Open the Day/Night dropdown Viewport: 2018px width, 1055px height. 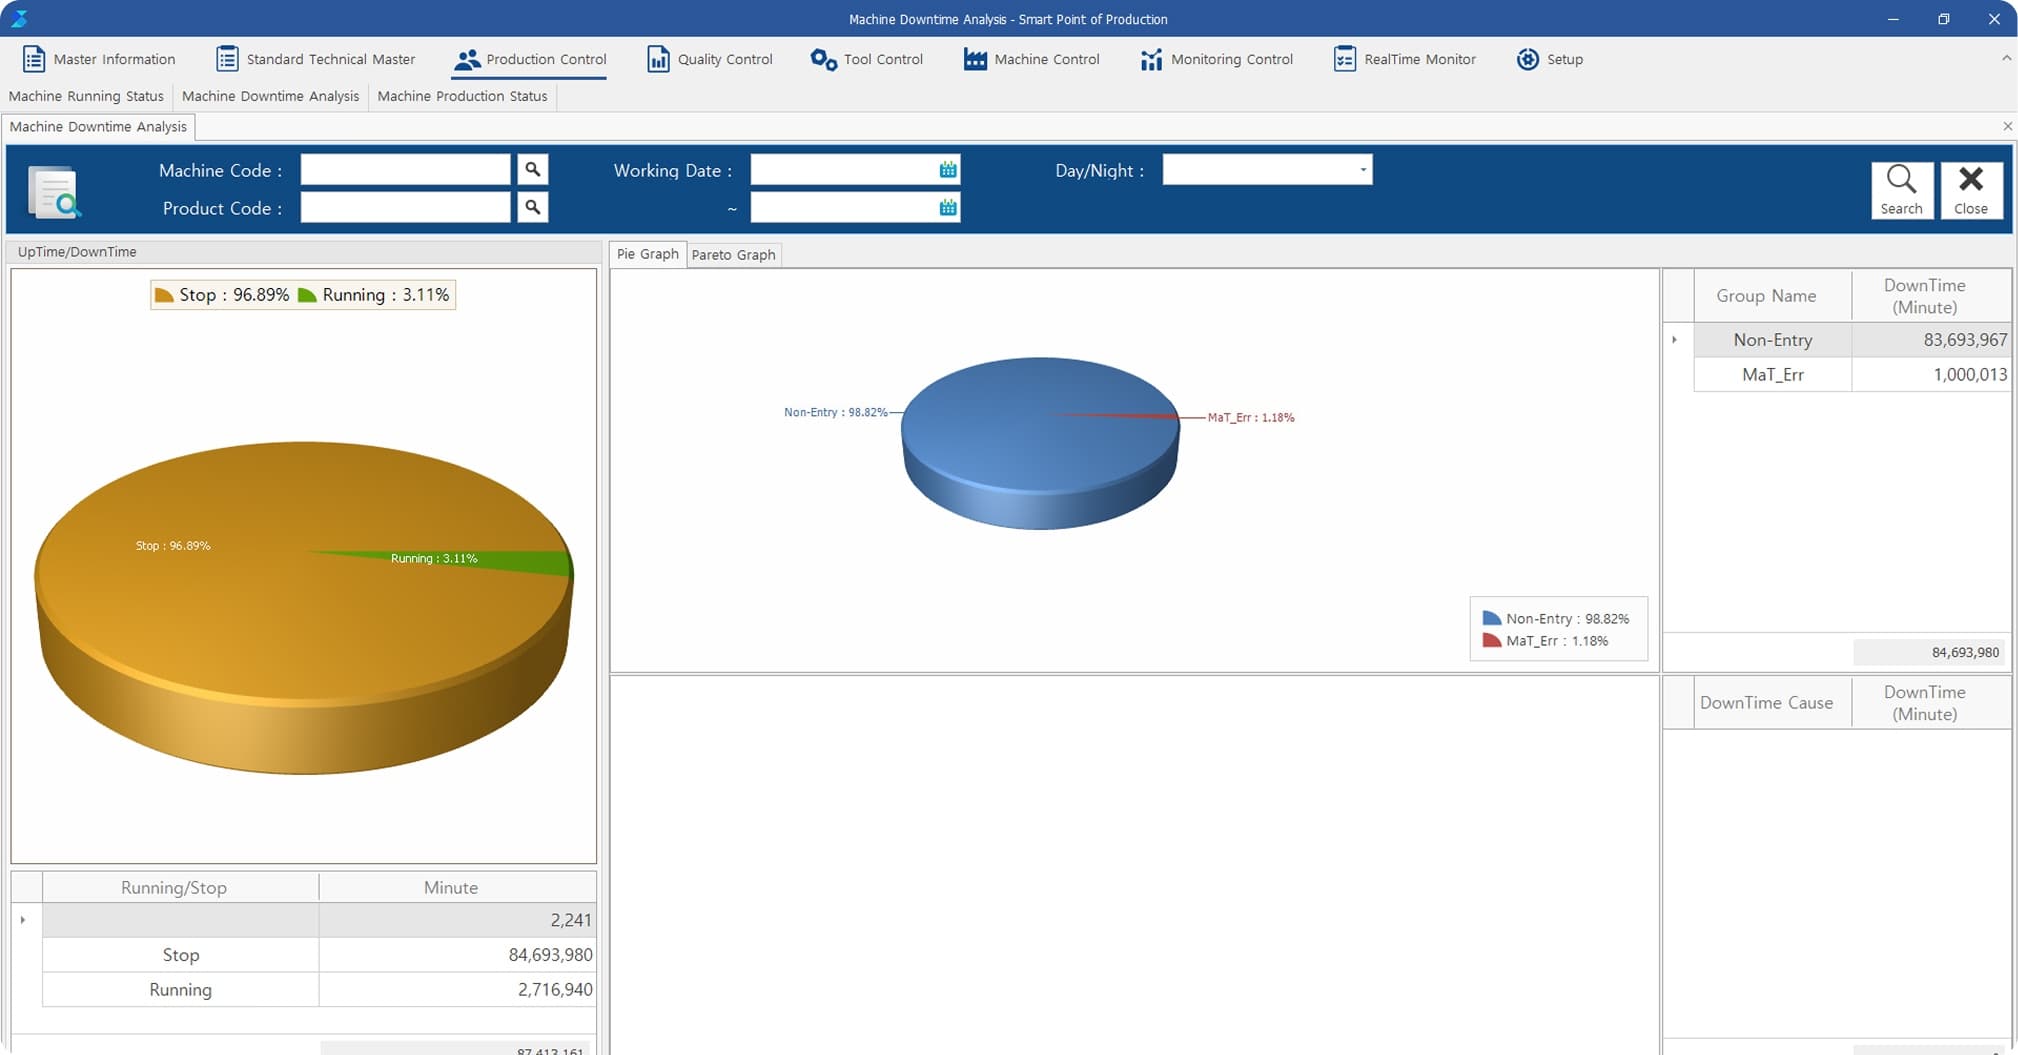(1362, 169)
